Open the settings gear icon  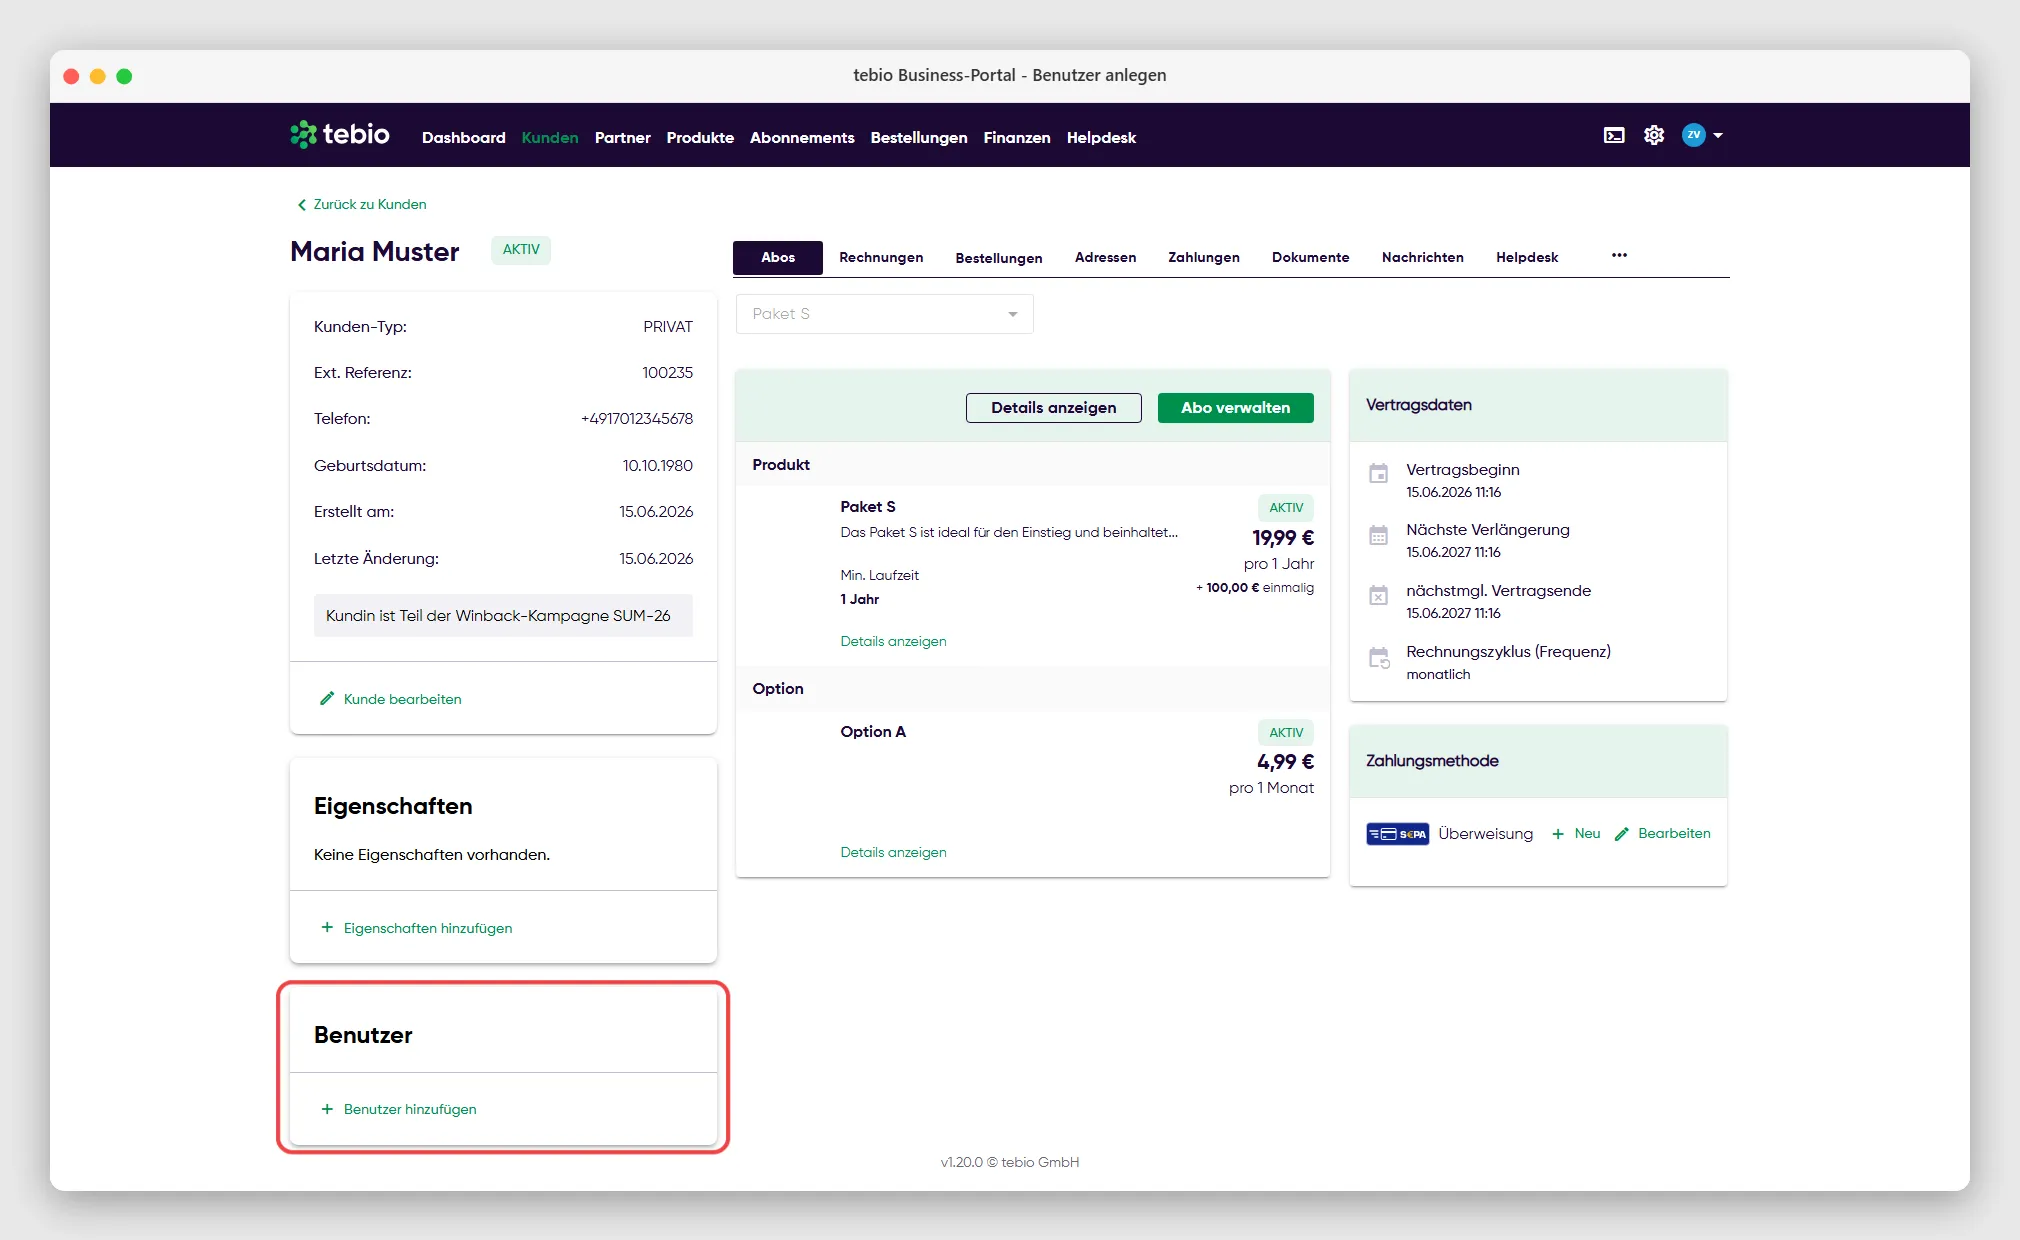[1654, 135]
